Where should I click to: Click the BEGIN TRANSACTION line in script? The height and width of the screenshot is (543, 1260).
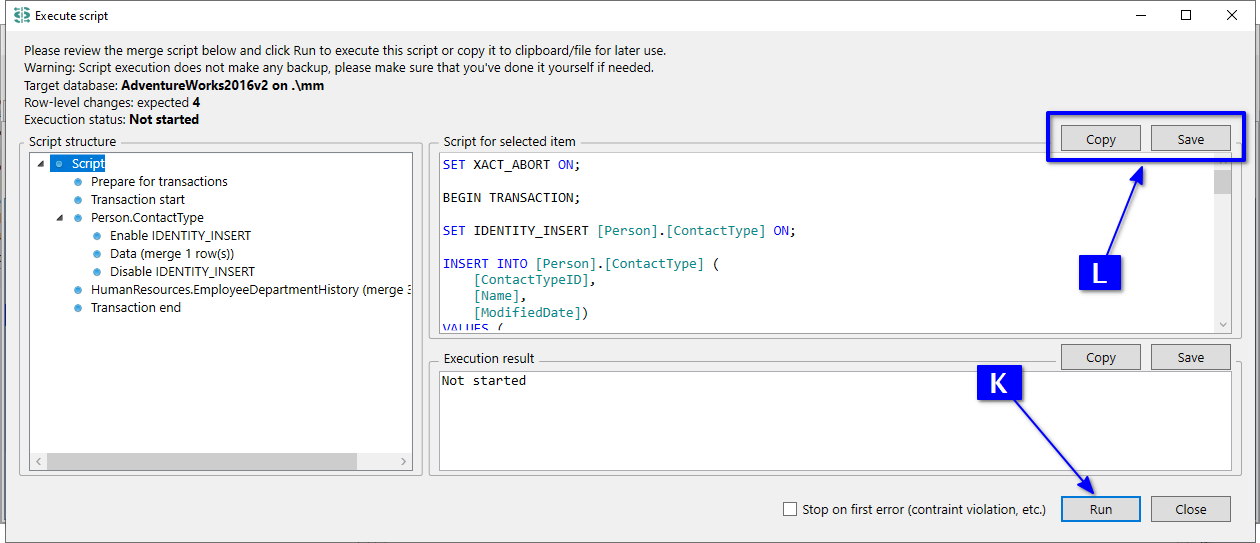point(511,197)
